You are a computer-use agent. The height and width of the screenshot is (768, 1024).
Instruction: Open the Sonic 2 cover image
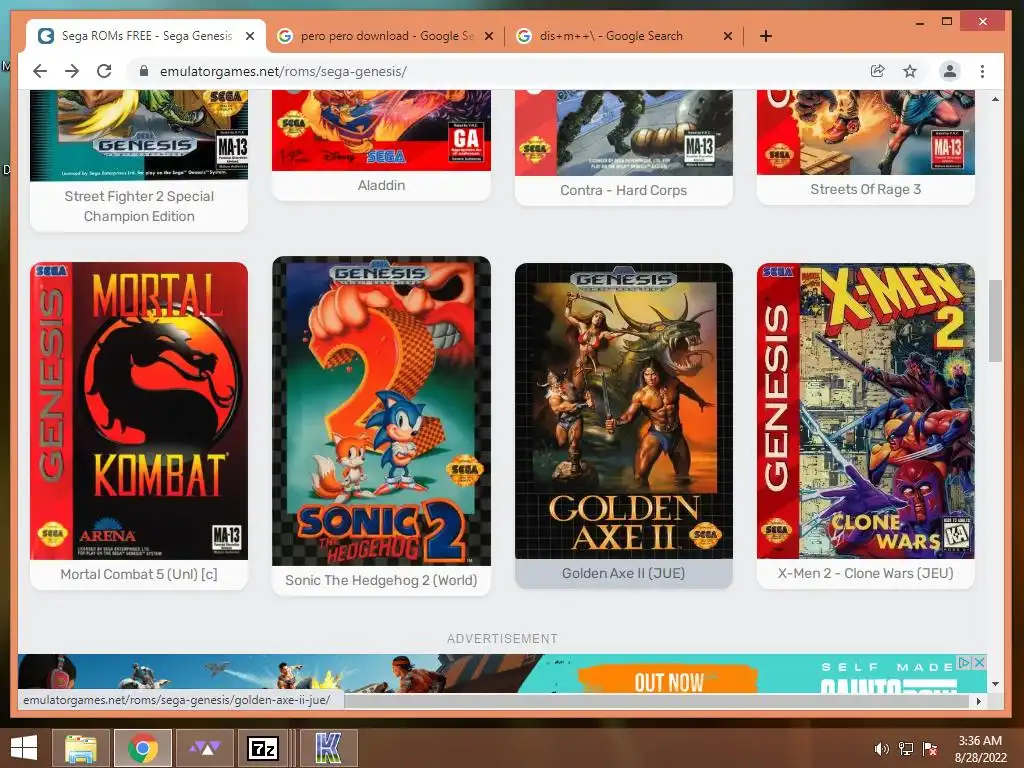point(381,411)
